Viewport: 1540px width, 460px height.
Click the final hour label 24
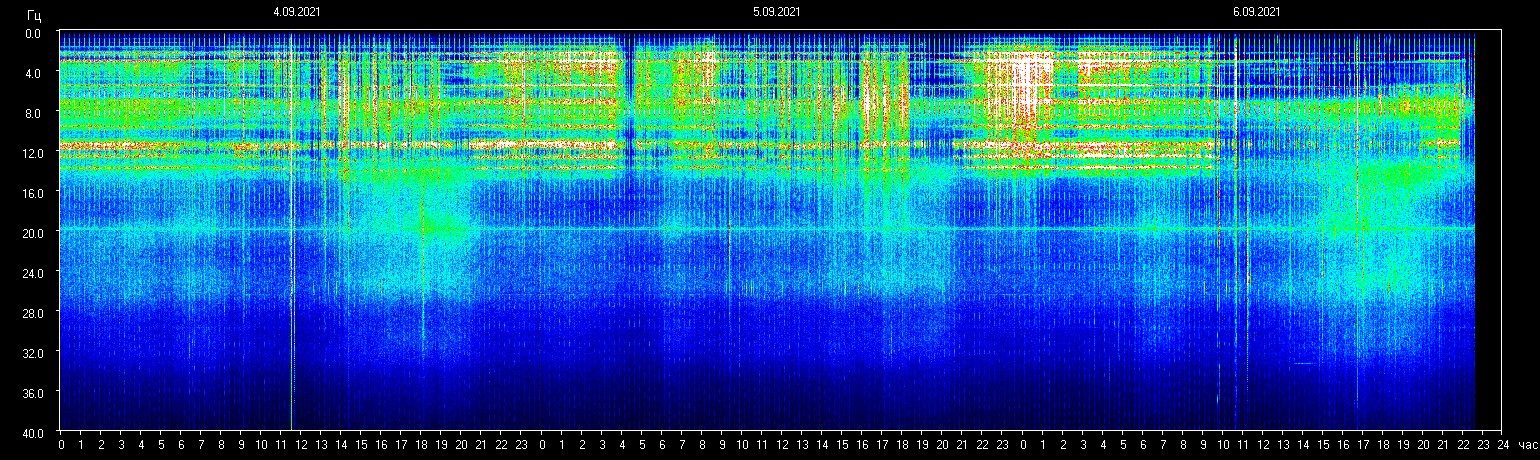click(x=1503, y=444)
